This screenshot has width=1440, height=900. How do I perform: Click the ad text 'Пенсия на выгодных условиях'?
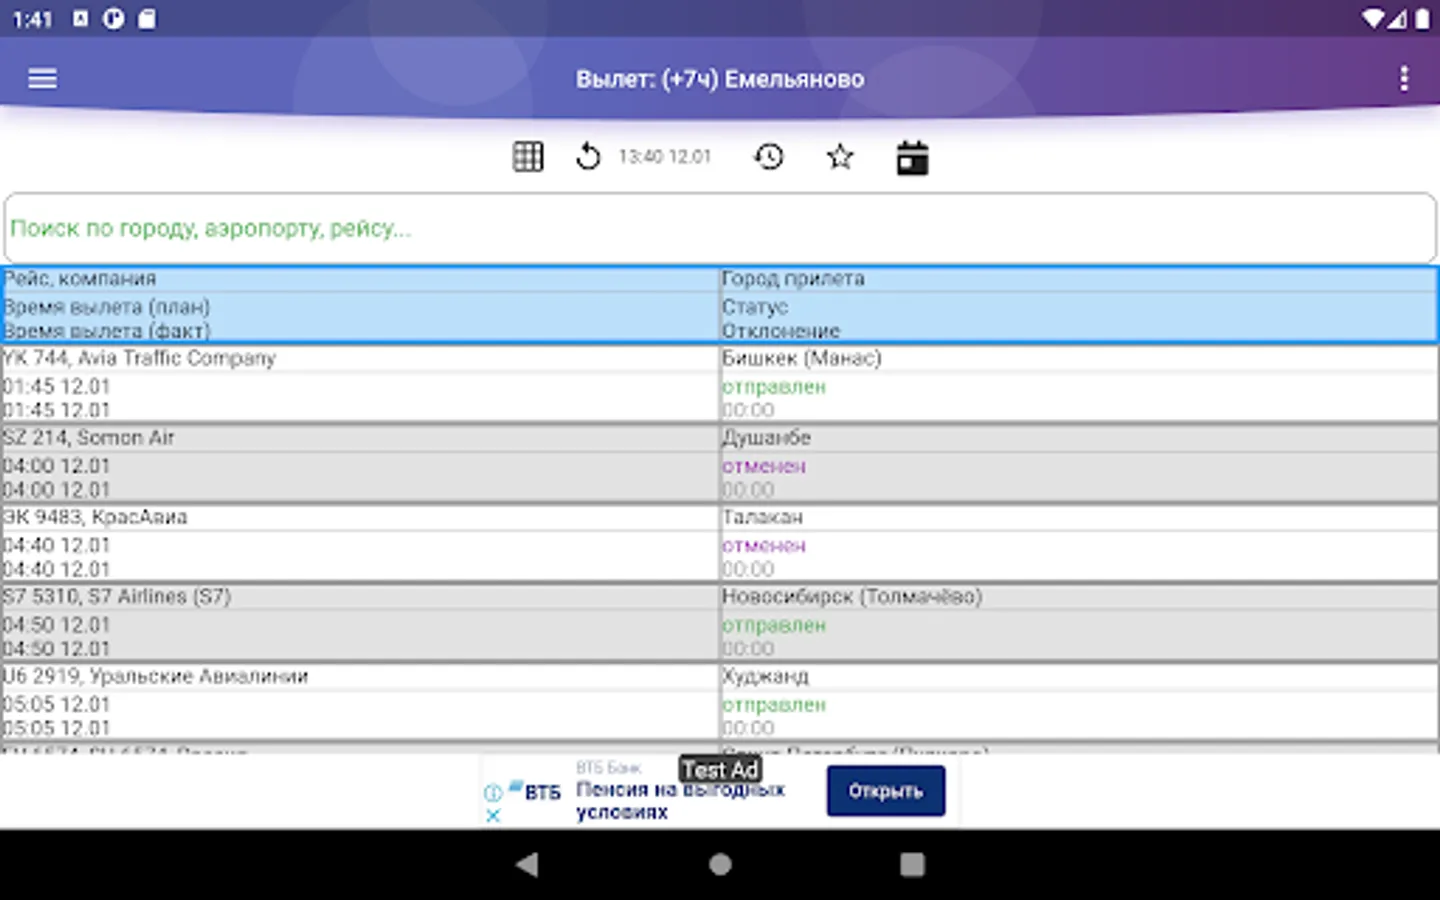680,801
